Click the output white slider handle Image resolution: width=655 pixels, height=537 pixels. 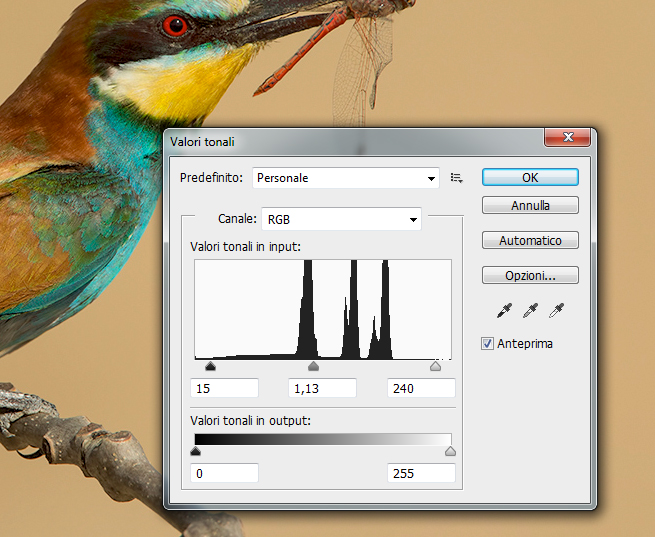[x=450, y=451]
